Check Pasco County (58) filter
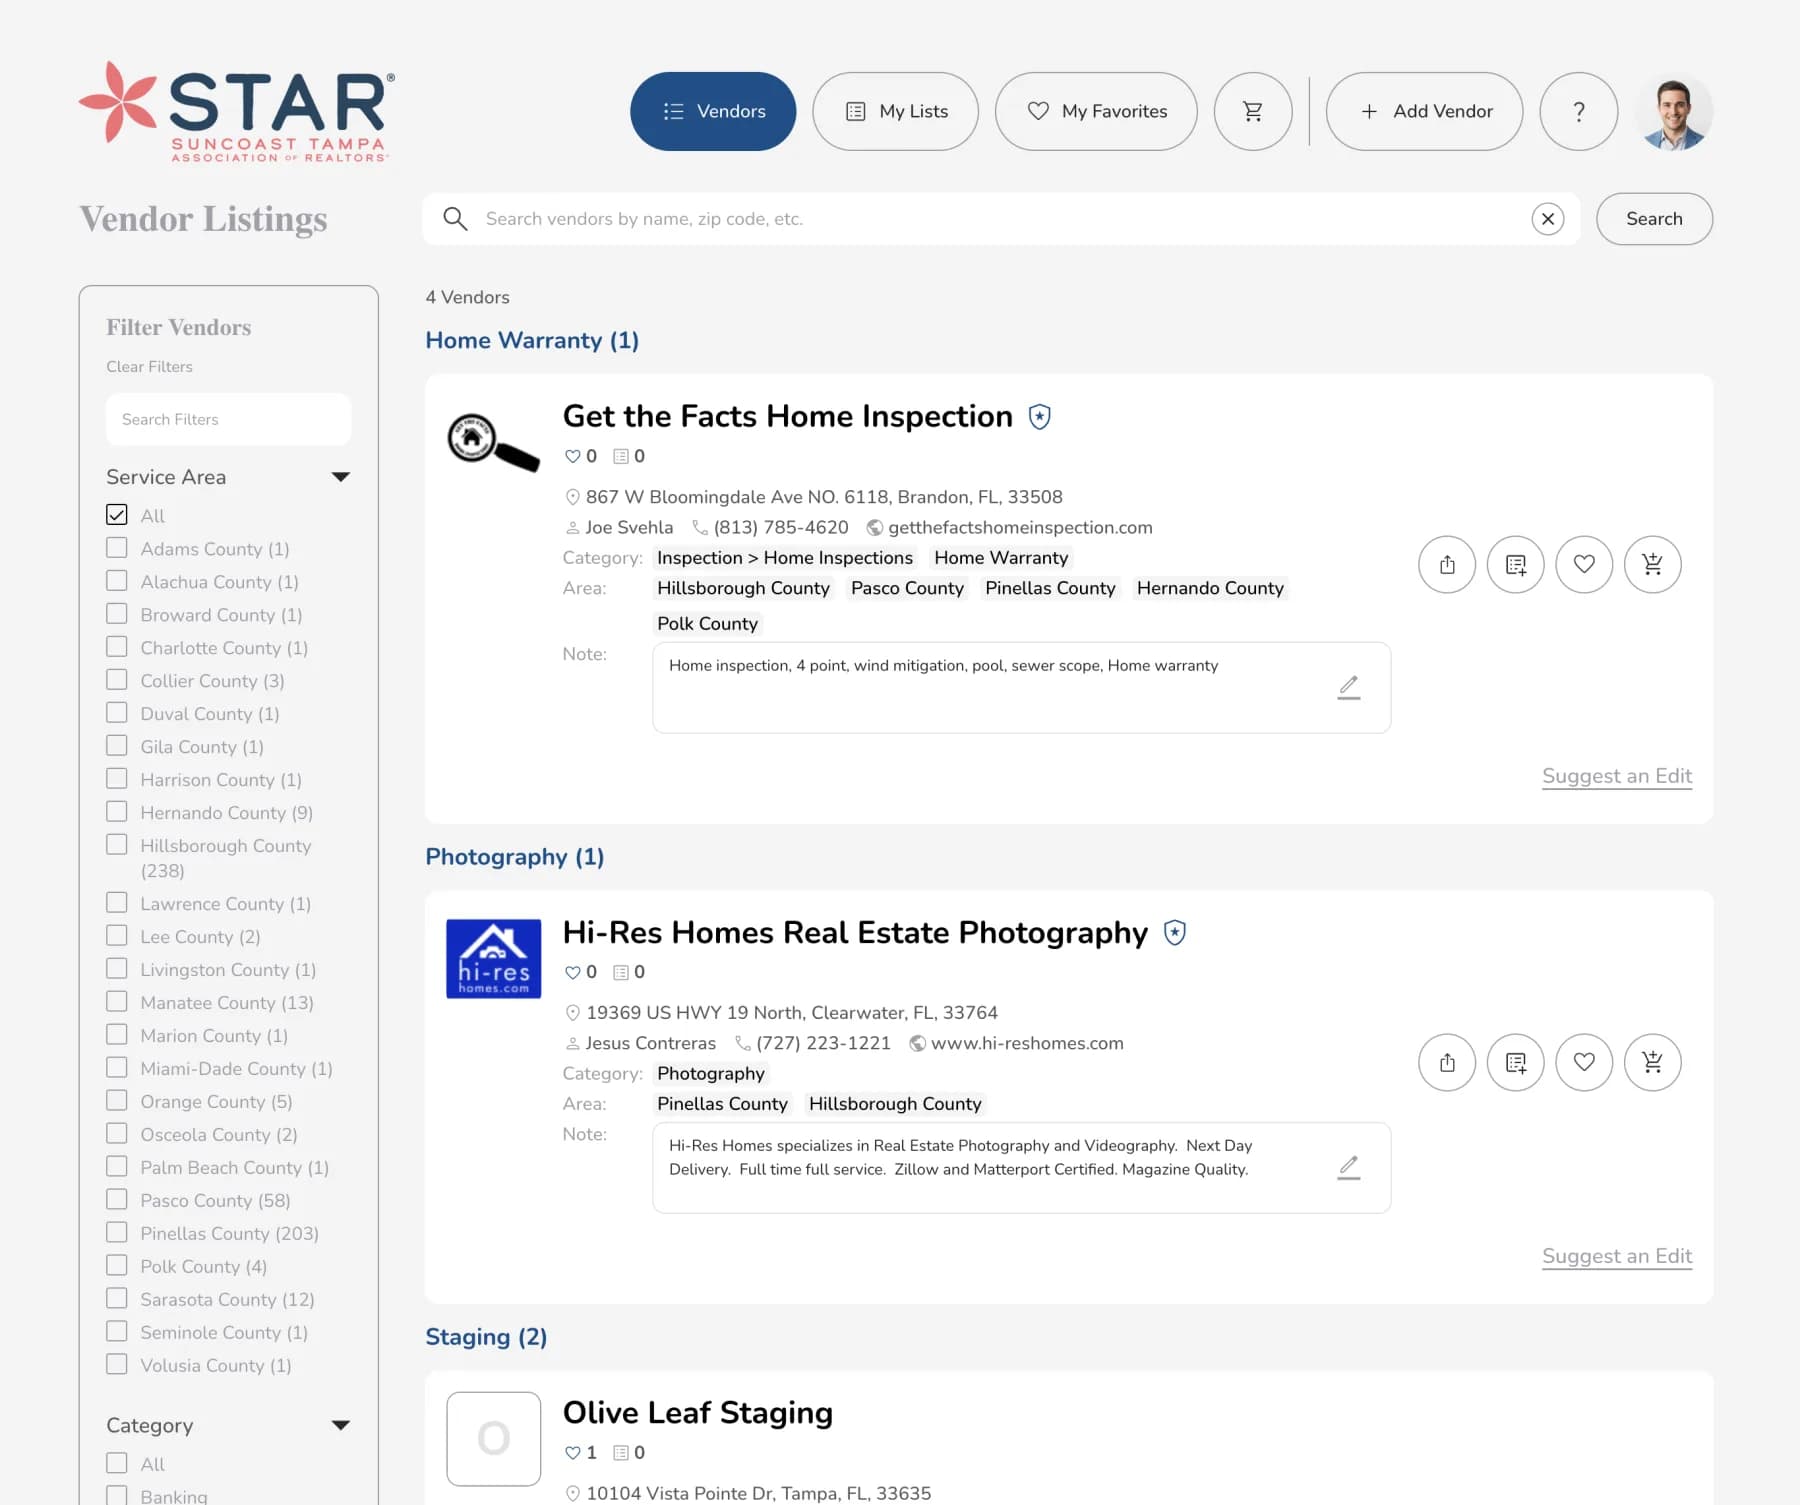The width and height of the screenshot is (1800, 1505). pos(117,1200)
